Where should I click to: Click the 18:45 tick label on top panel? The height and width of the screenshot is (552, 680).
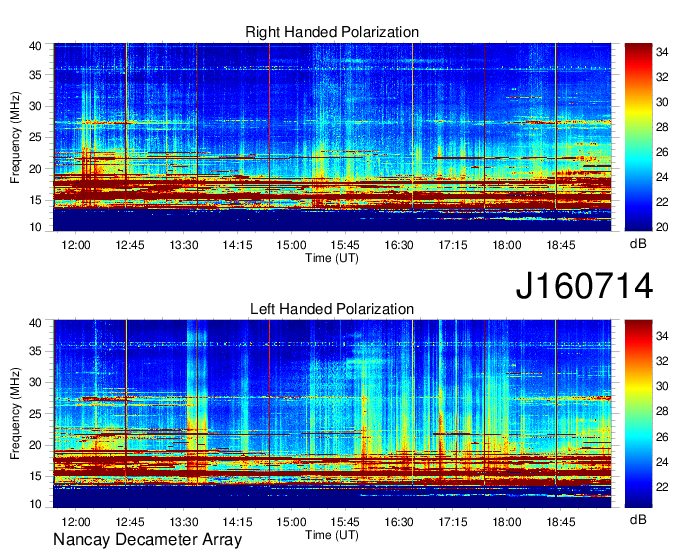561,245
